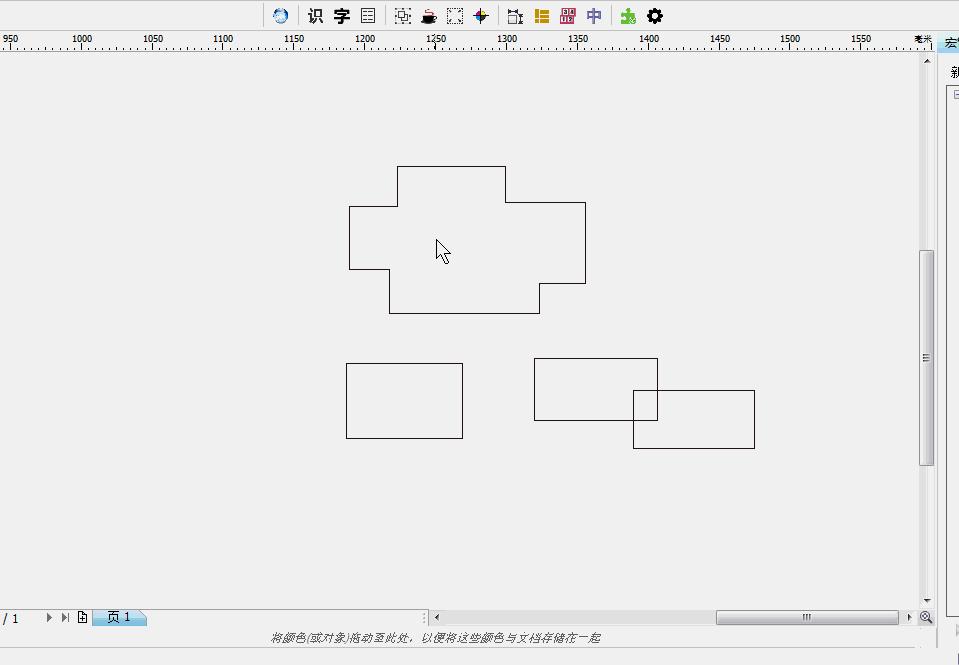Viewport: 959px width, 665px height.
Task: Open settings via the gear icon
Action: [x=654, y=15]
